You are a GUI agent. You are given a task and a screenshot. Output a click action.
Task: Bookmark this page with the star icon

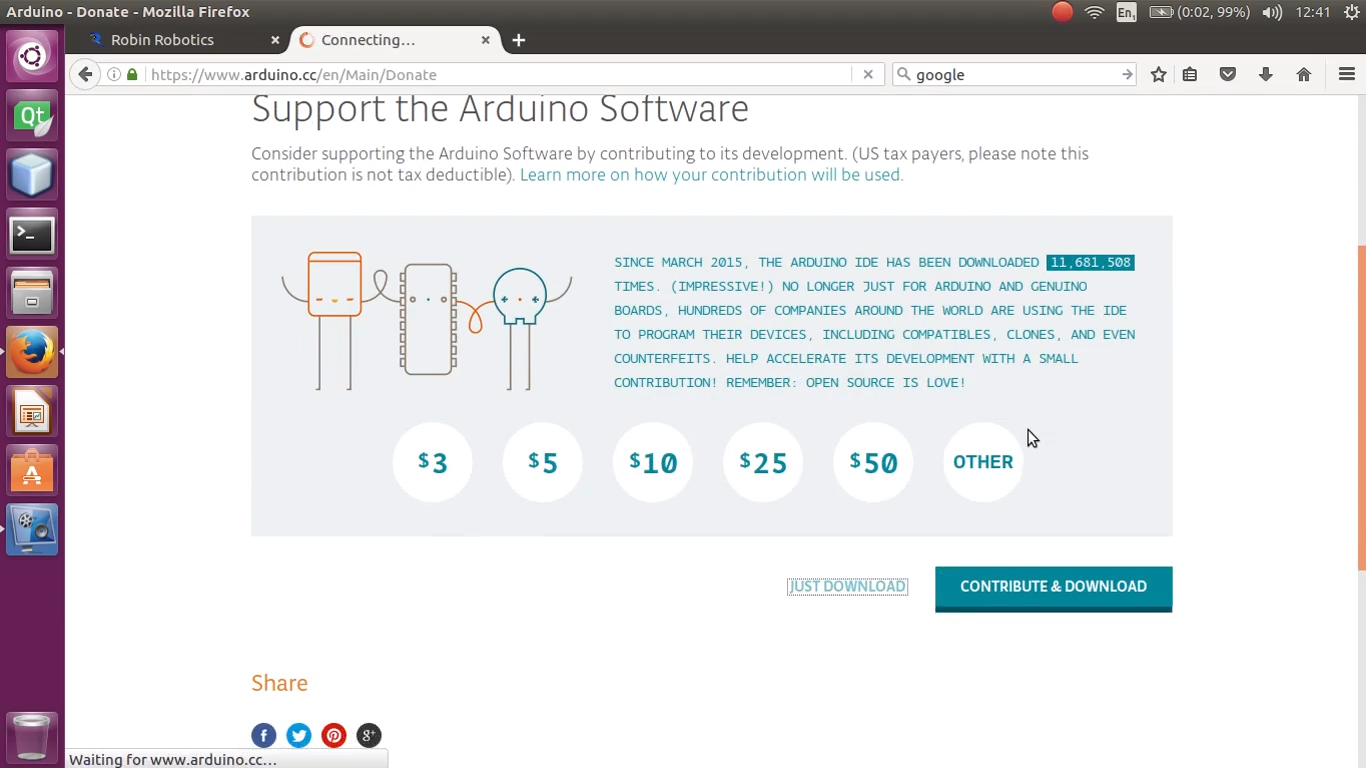[x=1158, y=74]
